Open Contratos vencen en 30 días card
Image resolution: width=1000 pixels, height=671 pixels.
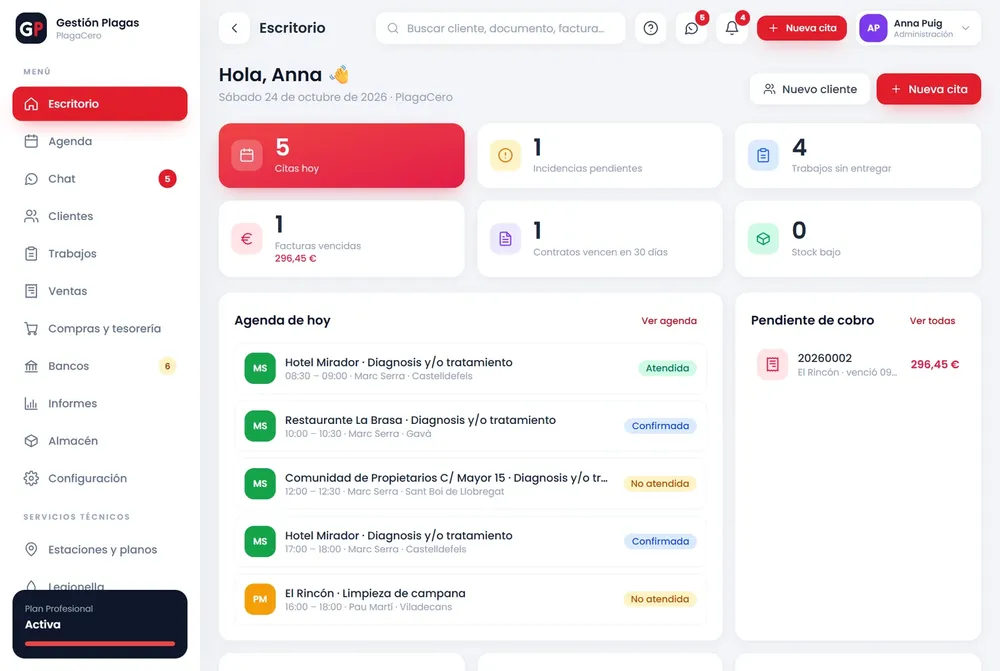[x=600, y=239]
